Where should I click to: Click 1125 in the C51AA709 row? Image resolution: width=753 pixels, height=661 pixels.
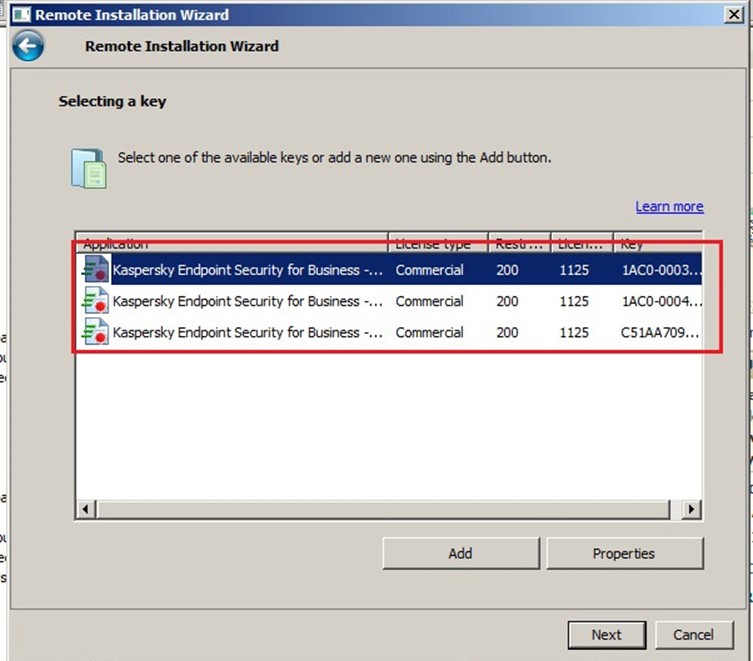(574, 332)
